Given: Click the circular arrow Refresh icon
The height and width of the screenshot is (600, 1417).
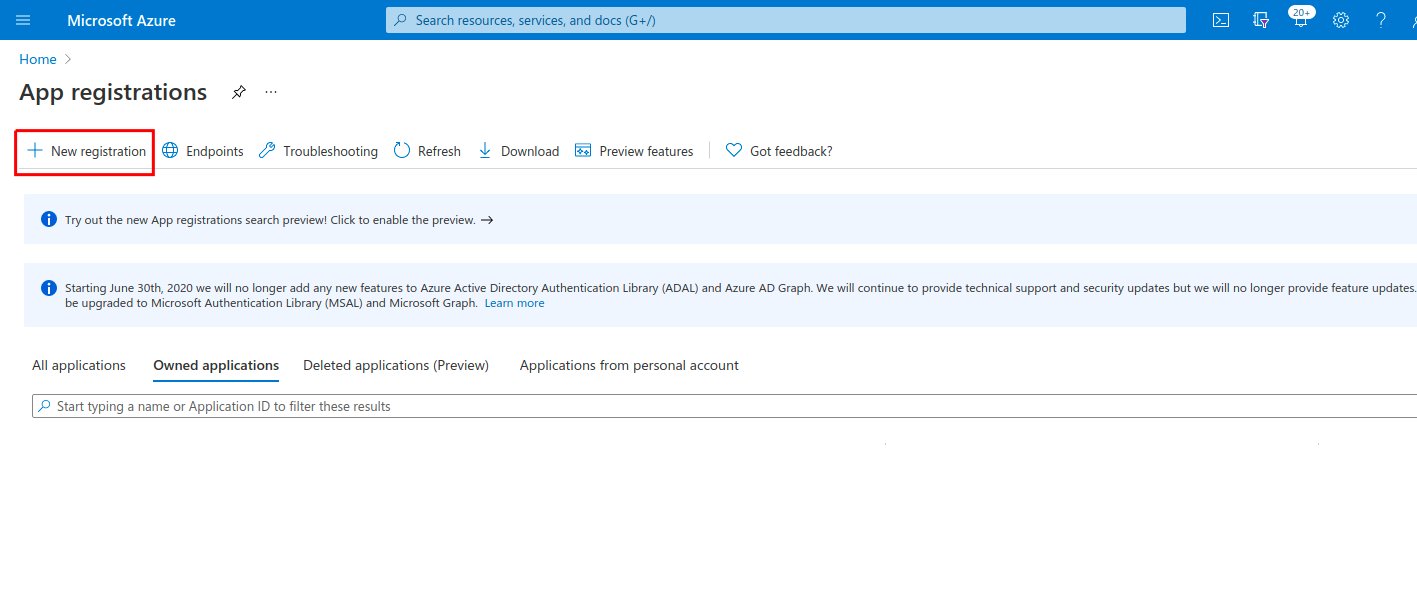Looking at the screenshot, I should pyautogui.click(x=402, y=150).
